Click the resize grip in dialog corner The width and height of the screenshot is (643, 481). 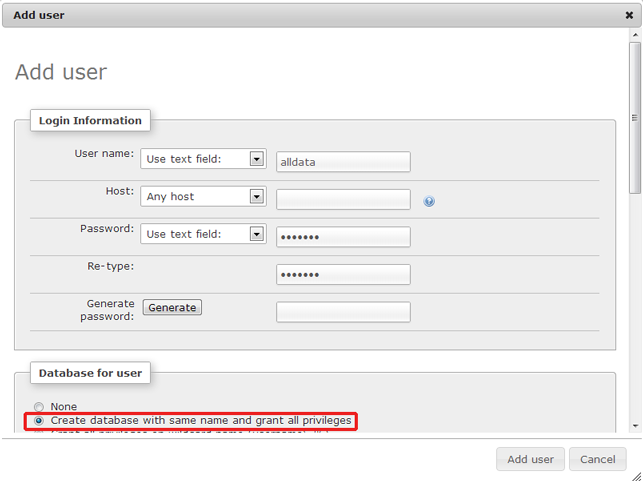click(636, 475)
